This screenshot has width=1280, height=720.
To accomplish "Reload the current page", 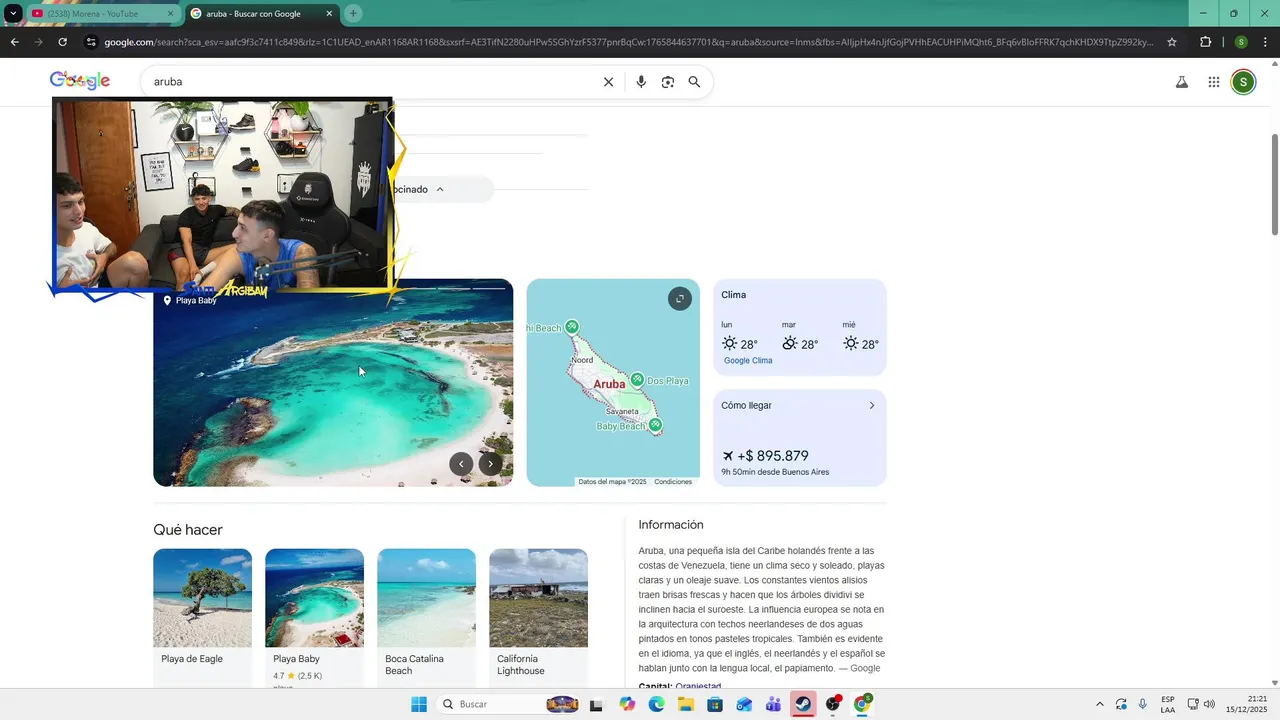I will 62,42.
